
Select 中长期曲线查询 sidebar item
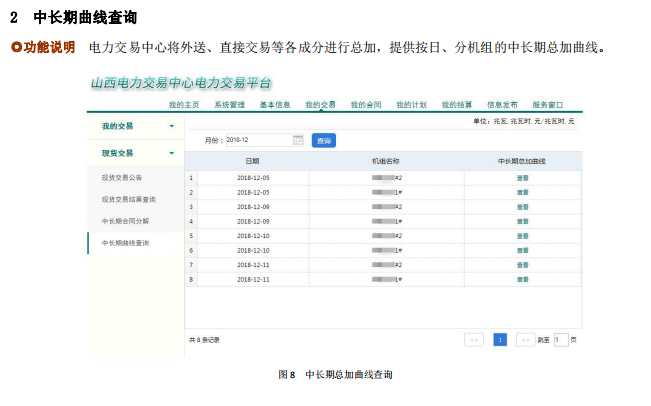pos(125,243)
